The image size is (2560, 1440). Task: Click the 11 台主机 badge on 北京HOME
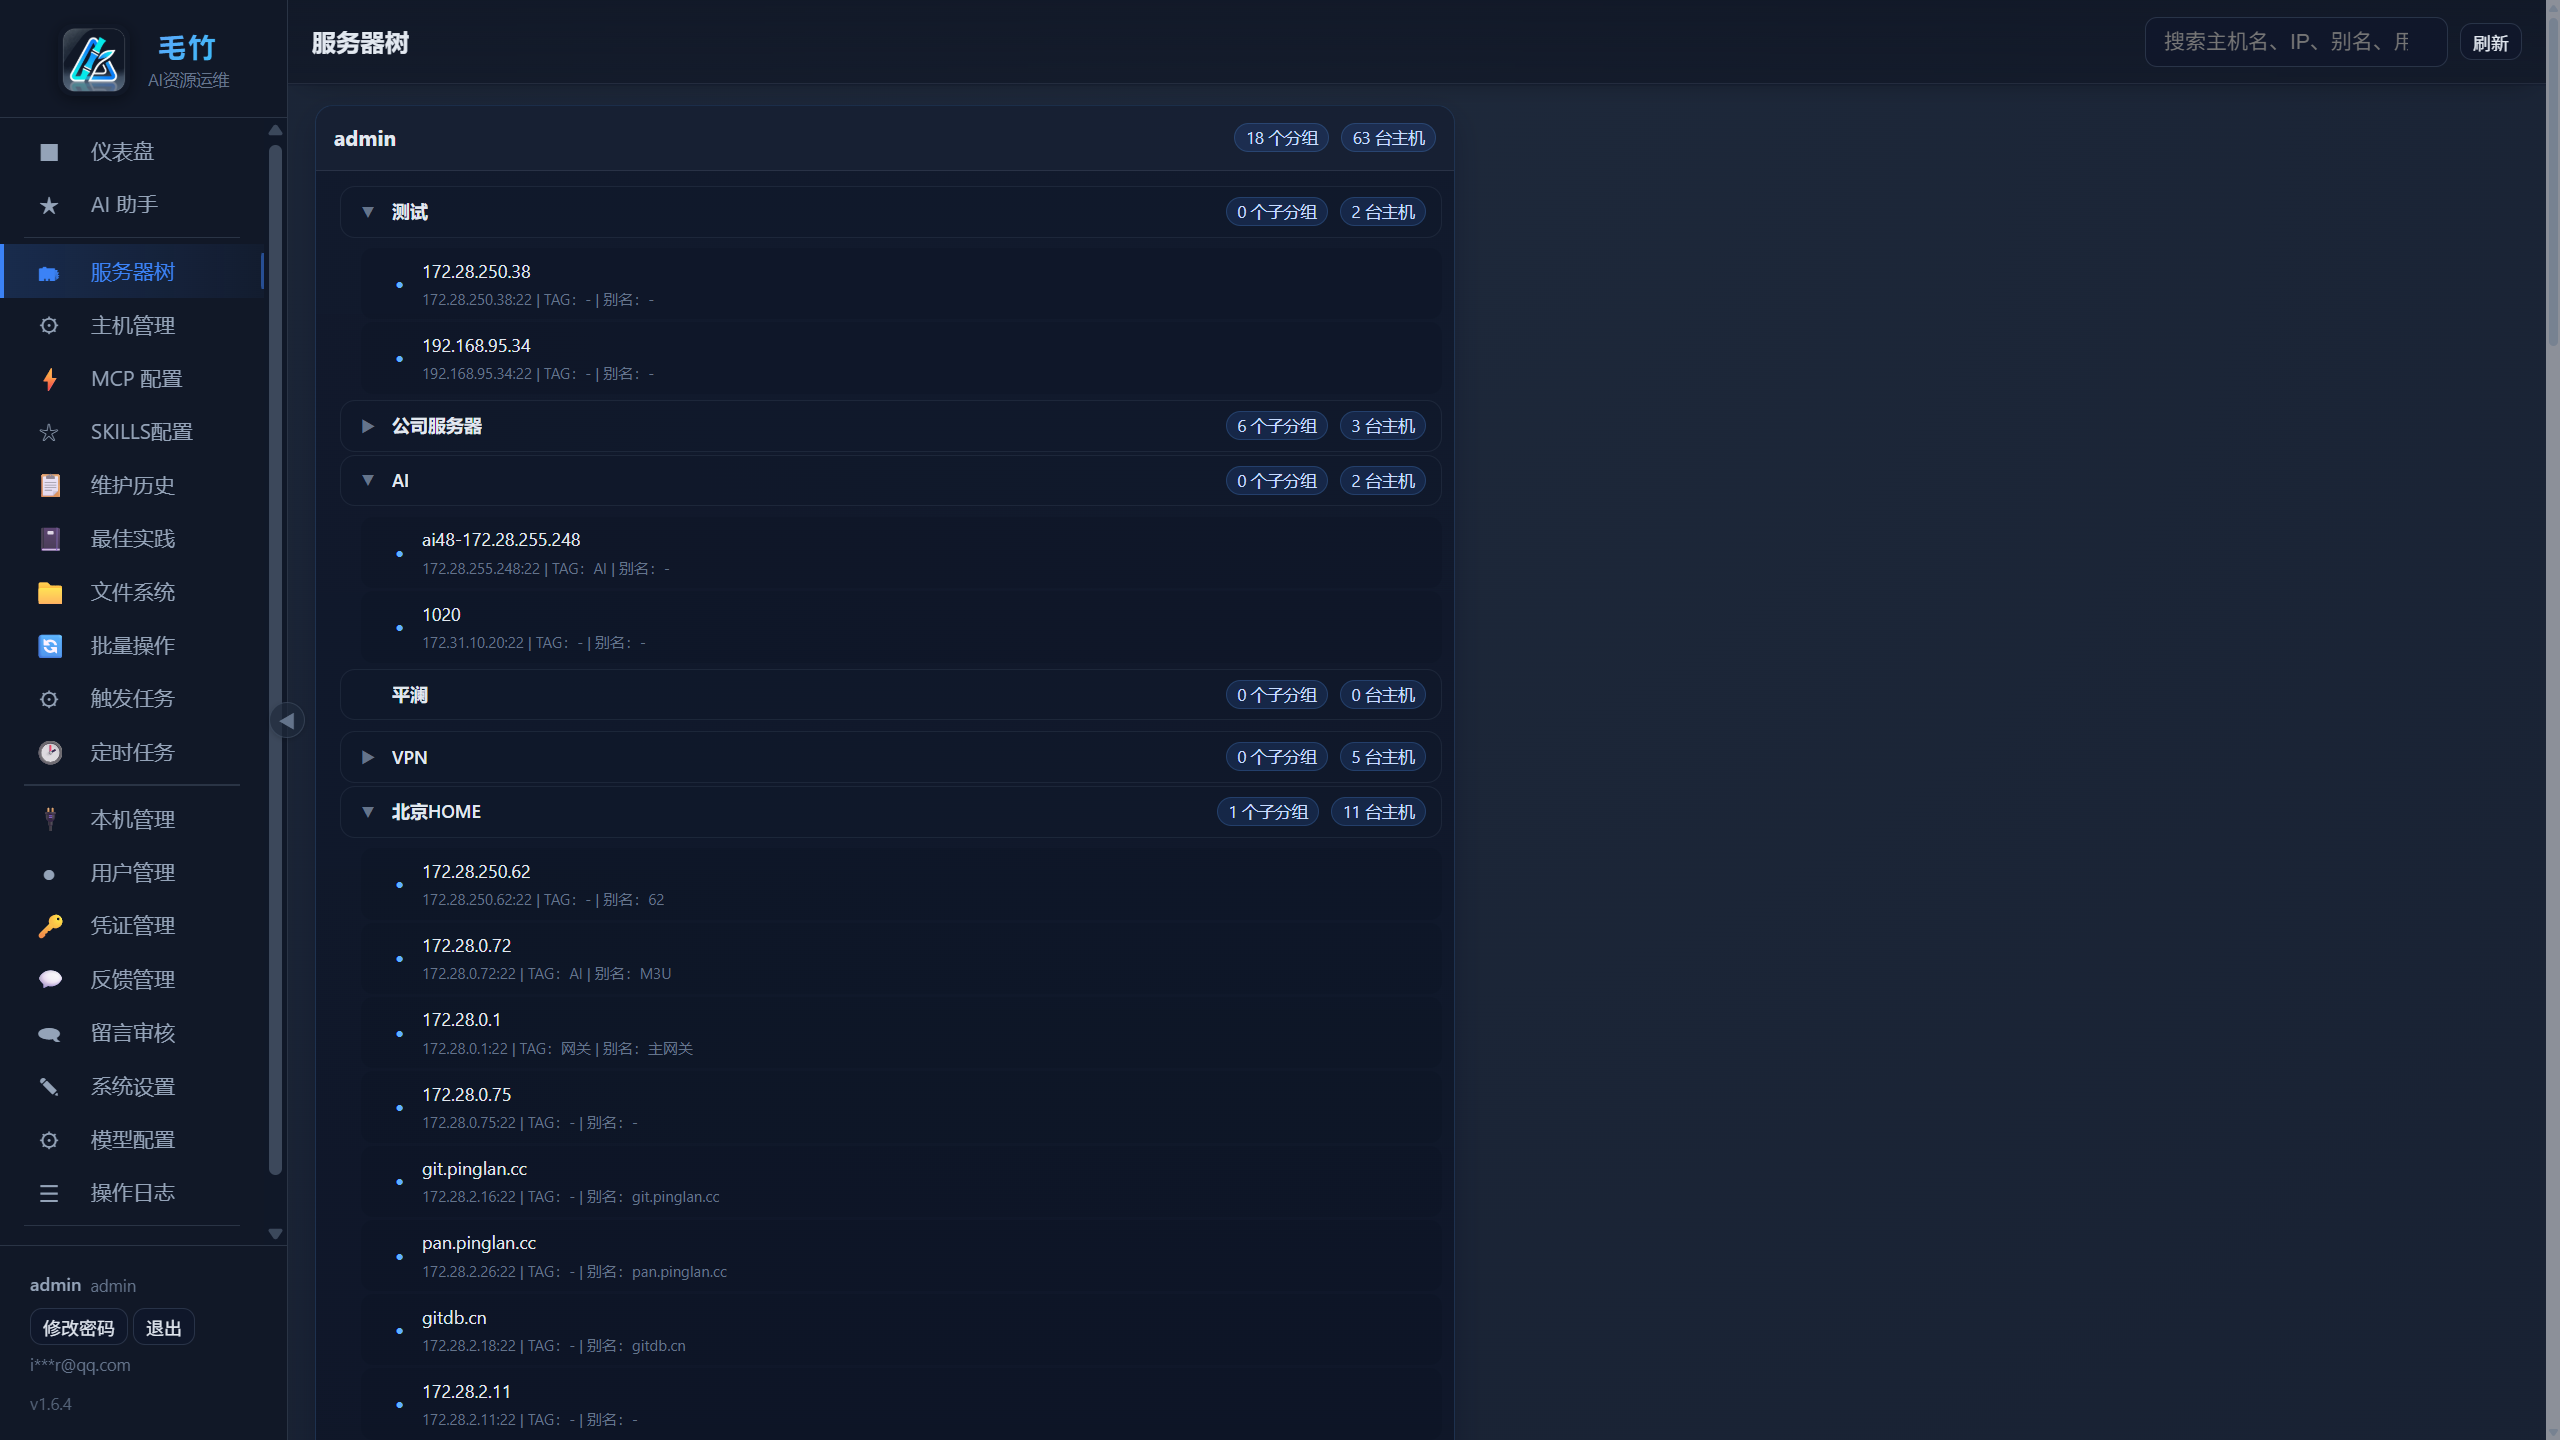(x=1378, y=812)
